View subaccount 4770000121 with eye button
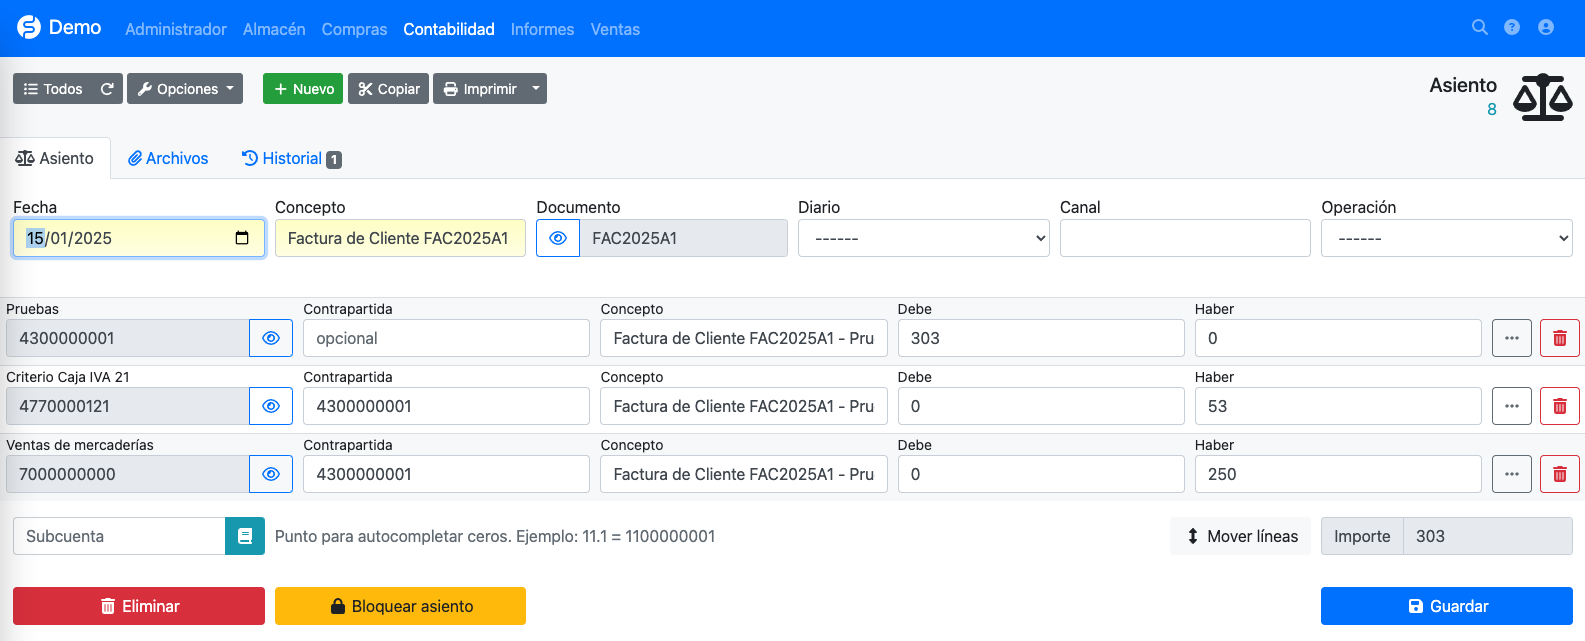Viewport: 1585px width, 641px height. click(271, 406)
